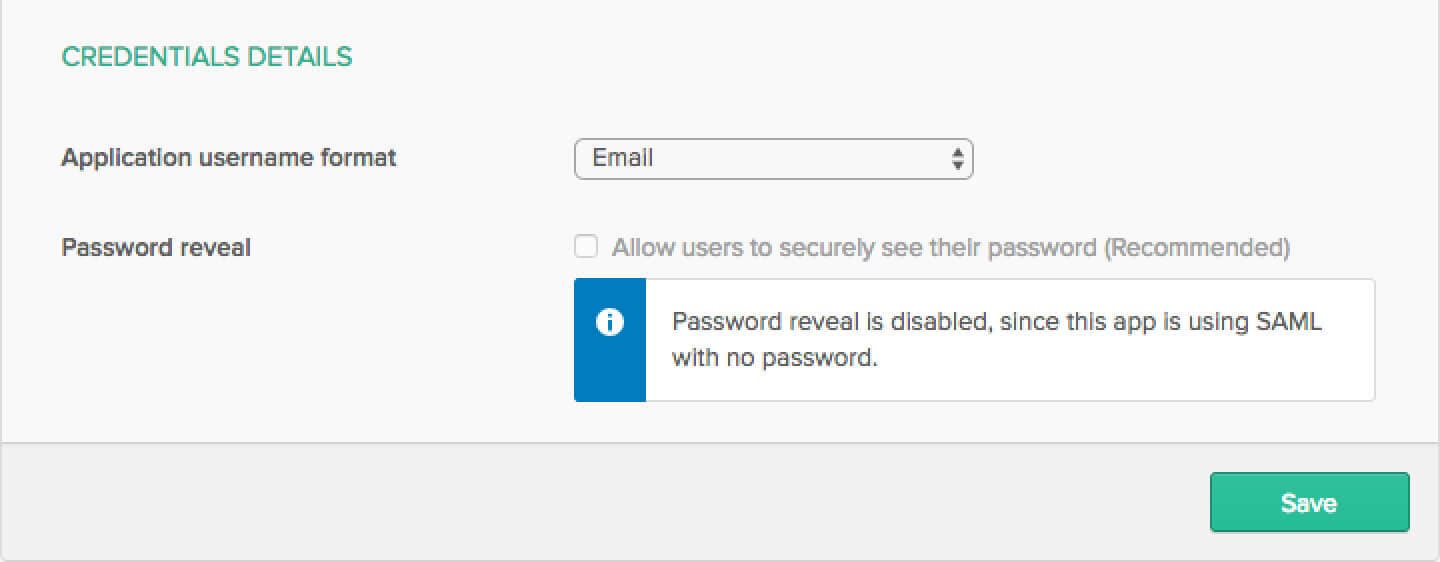Click "with no password." line in the notice
Image resolution: width=1440 pixels, height=562 pixels.
click(x=774, y=357)
